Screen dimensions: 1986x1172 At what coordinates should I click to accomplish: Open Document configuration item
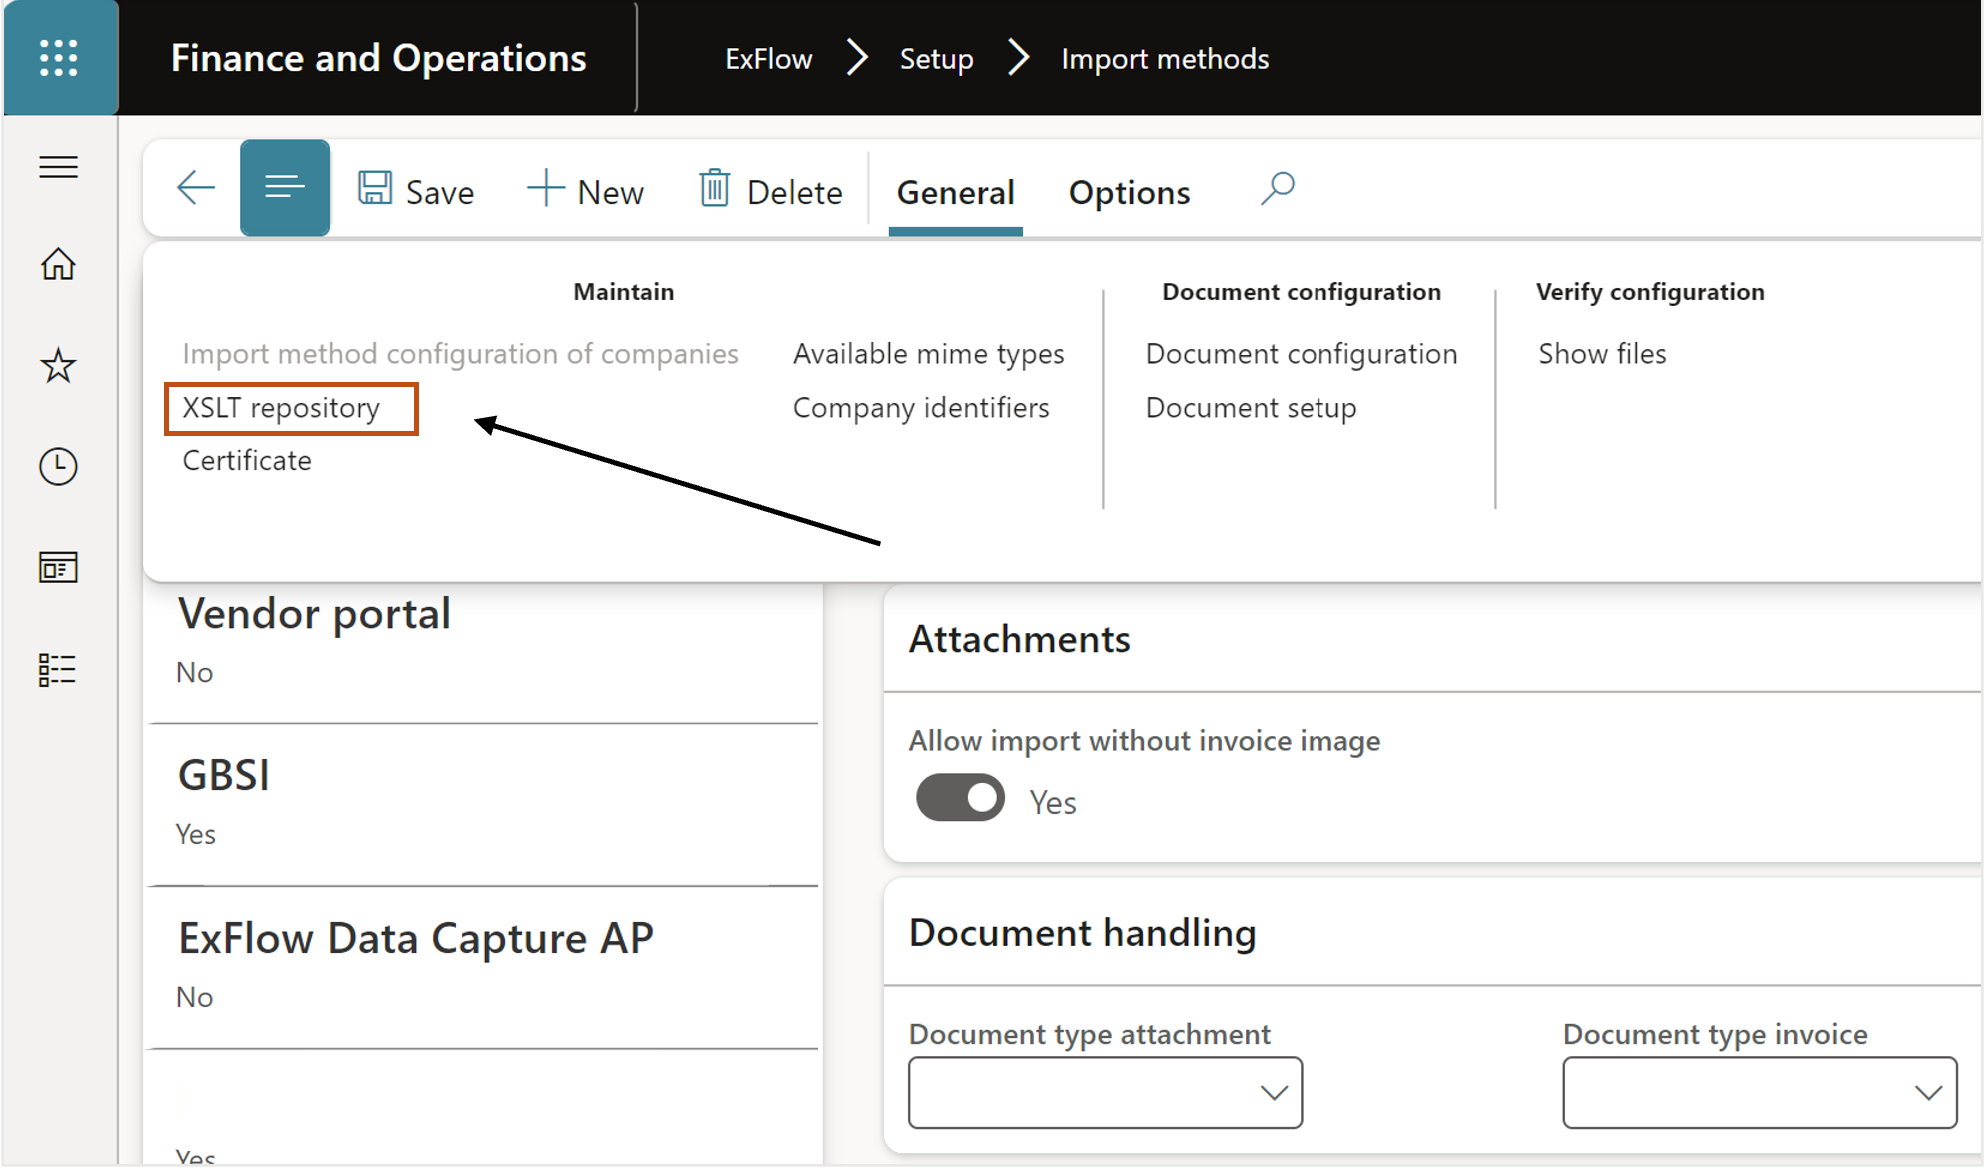1301,354
